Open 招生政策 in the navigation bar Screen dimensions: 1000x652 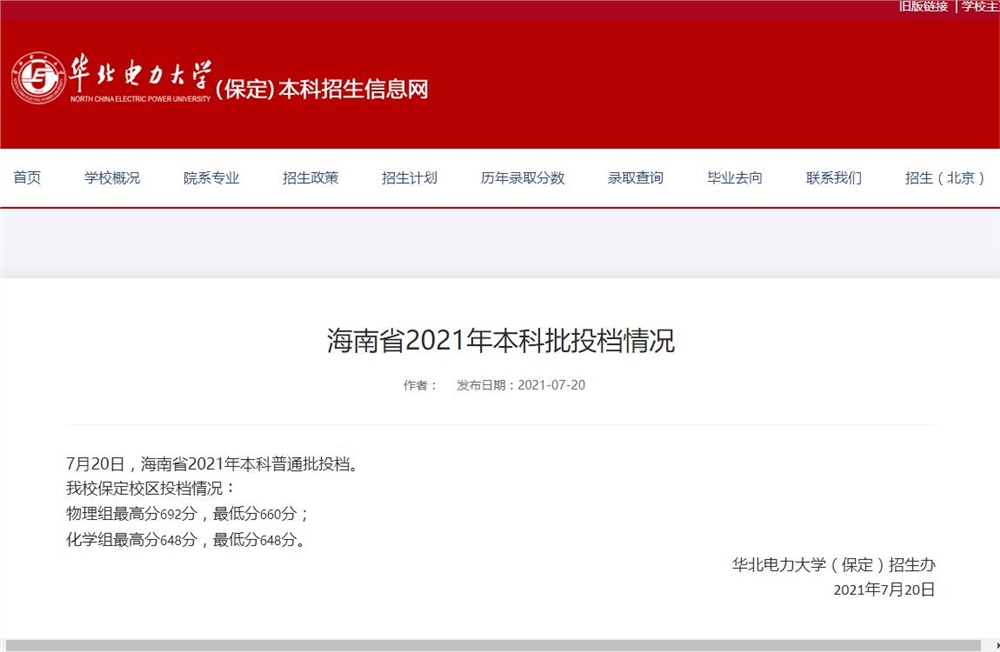(311, 178)
